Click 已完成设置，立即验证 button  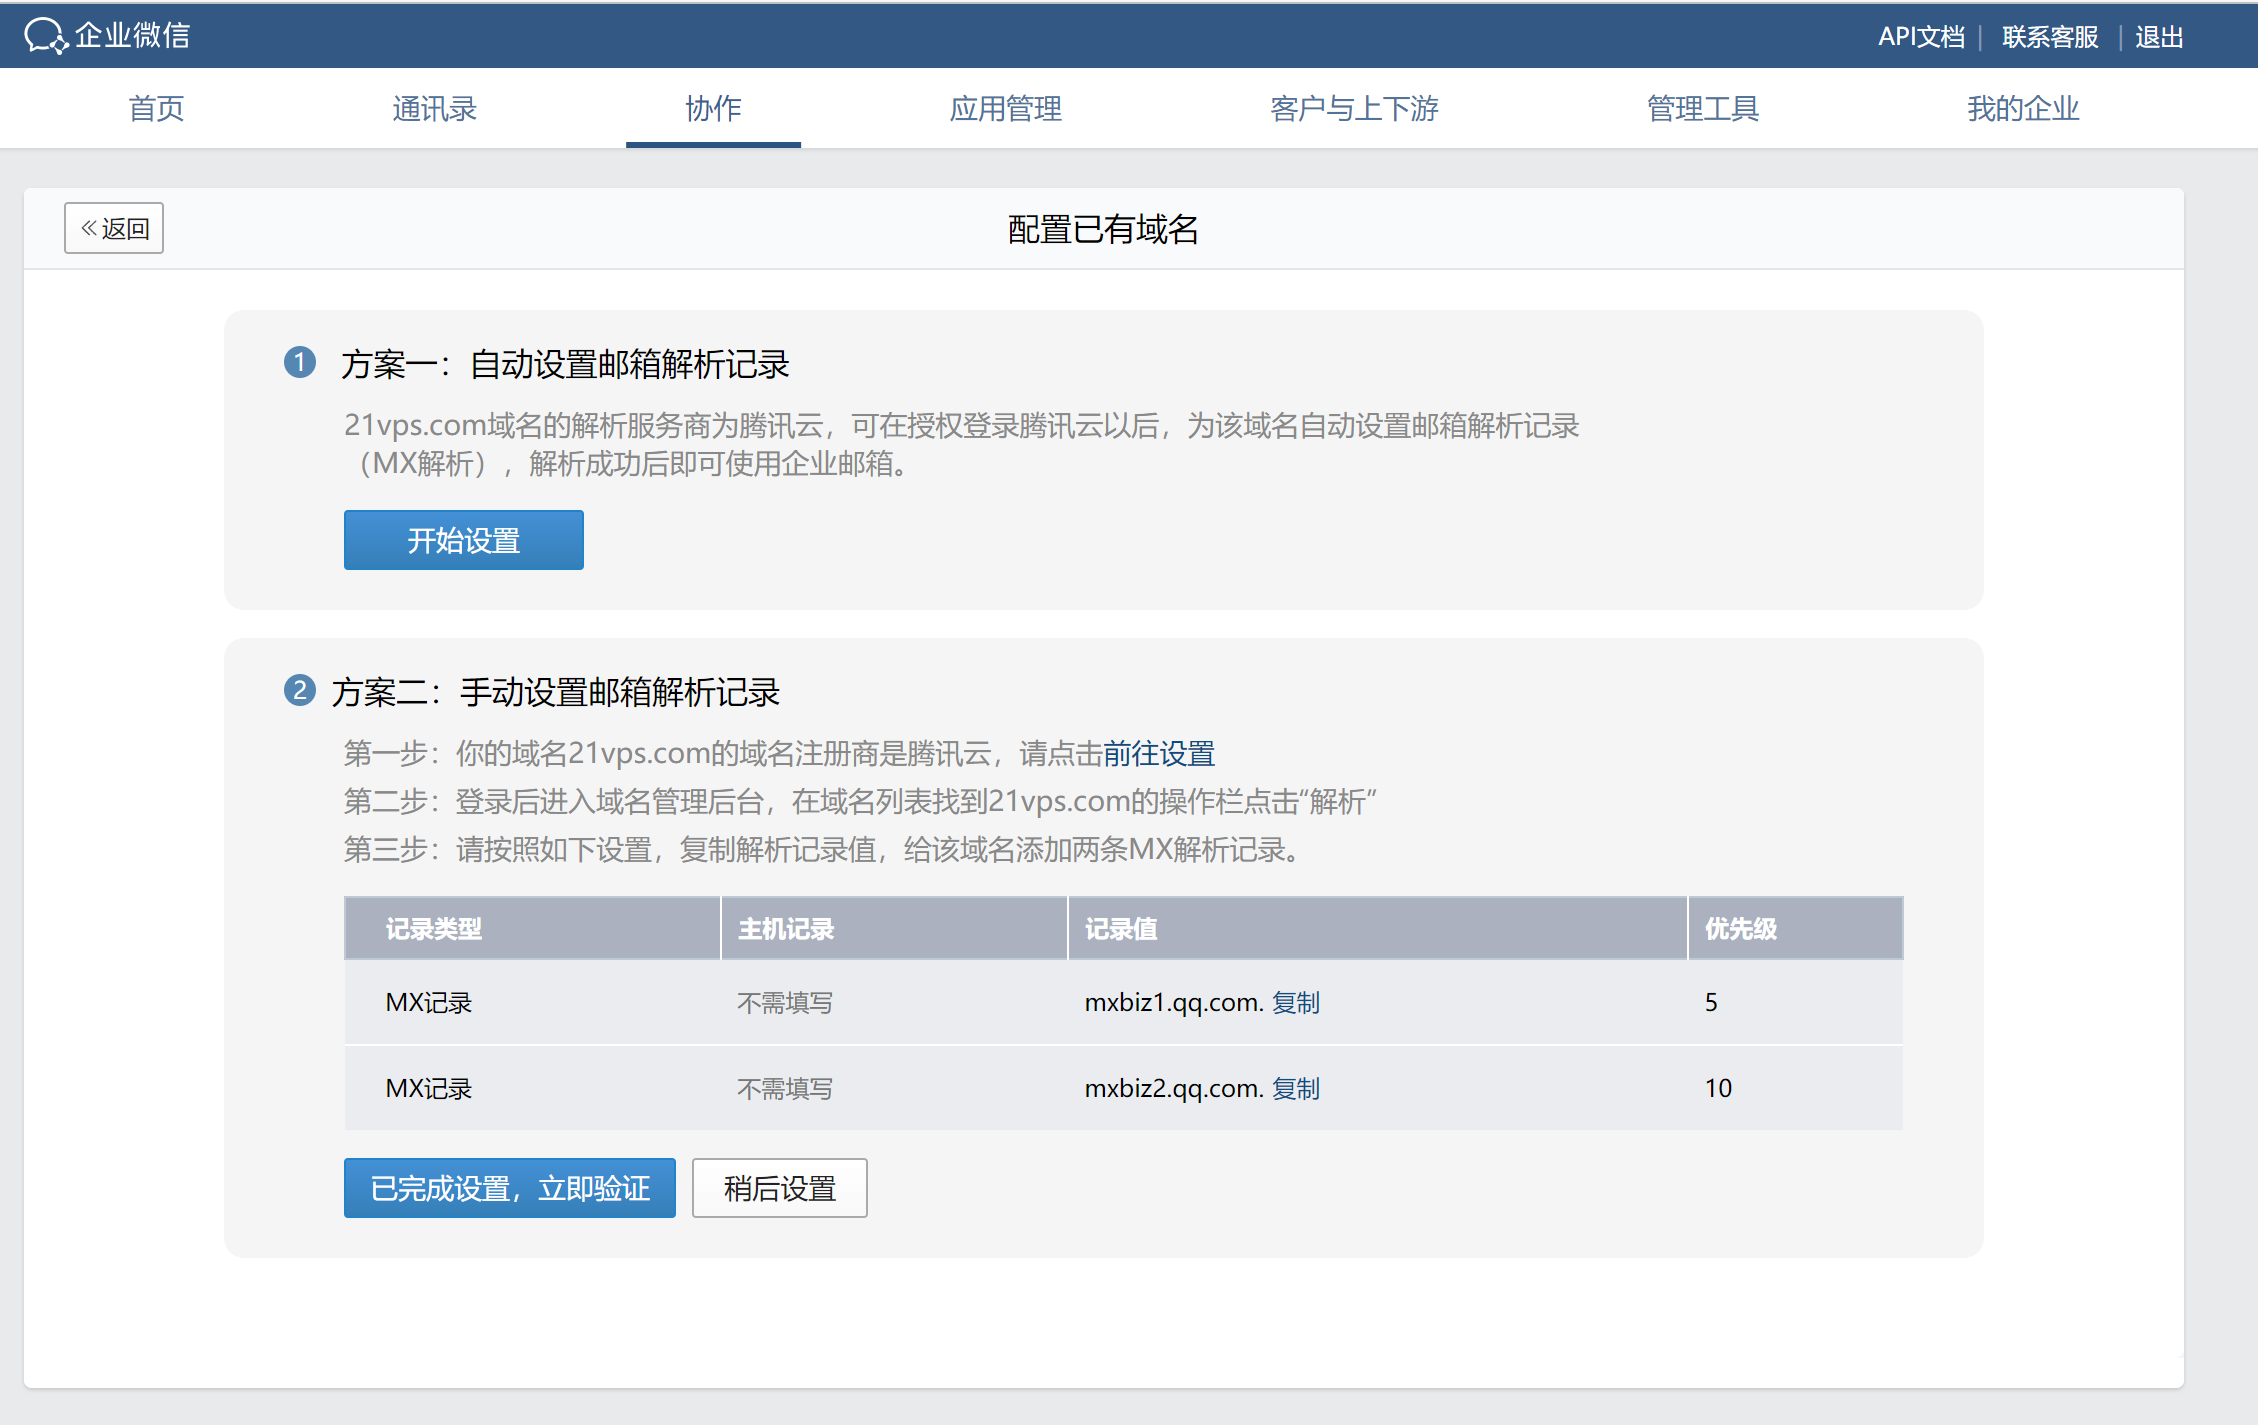tap(510, 1188)
